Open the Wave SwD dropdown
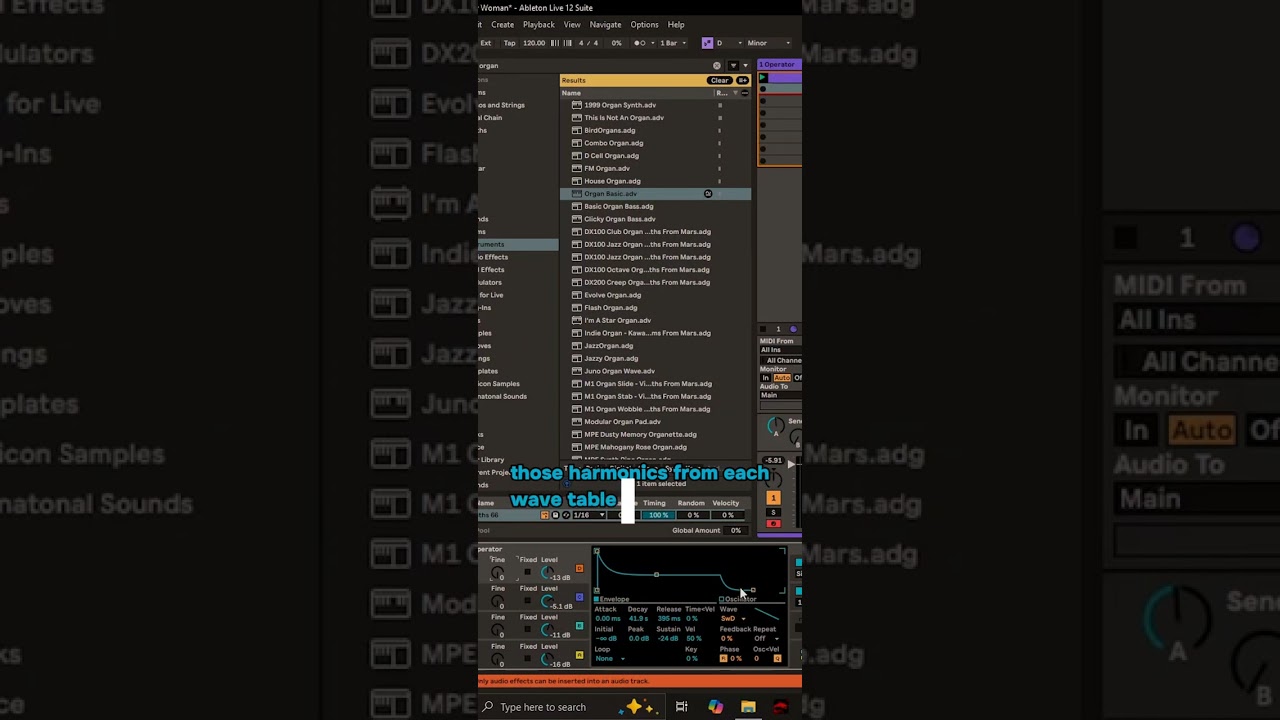This screenshot has width=1280, height=720. point(733,618)
